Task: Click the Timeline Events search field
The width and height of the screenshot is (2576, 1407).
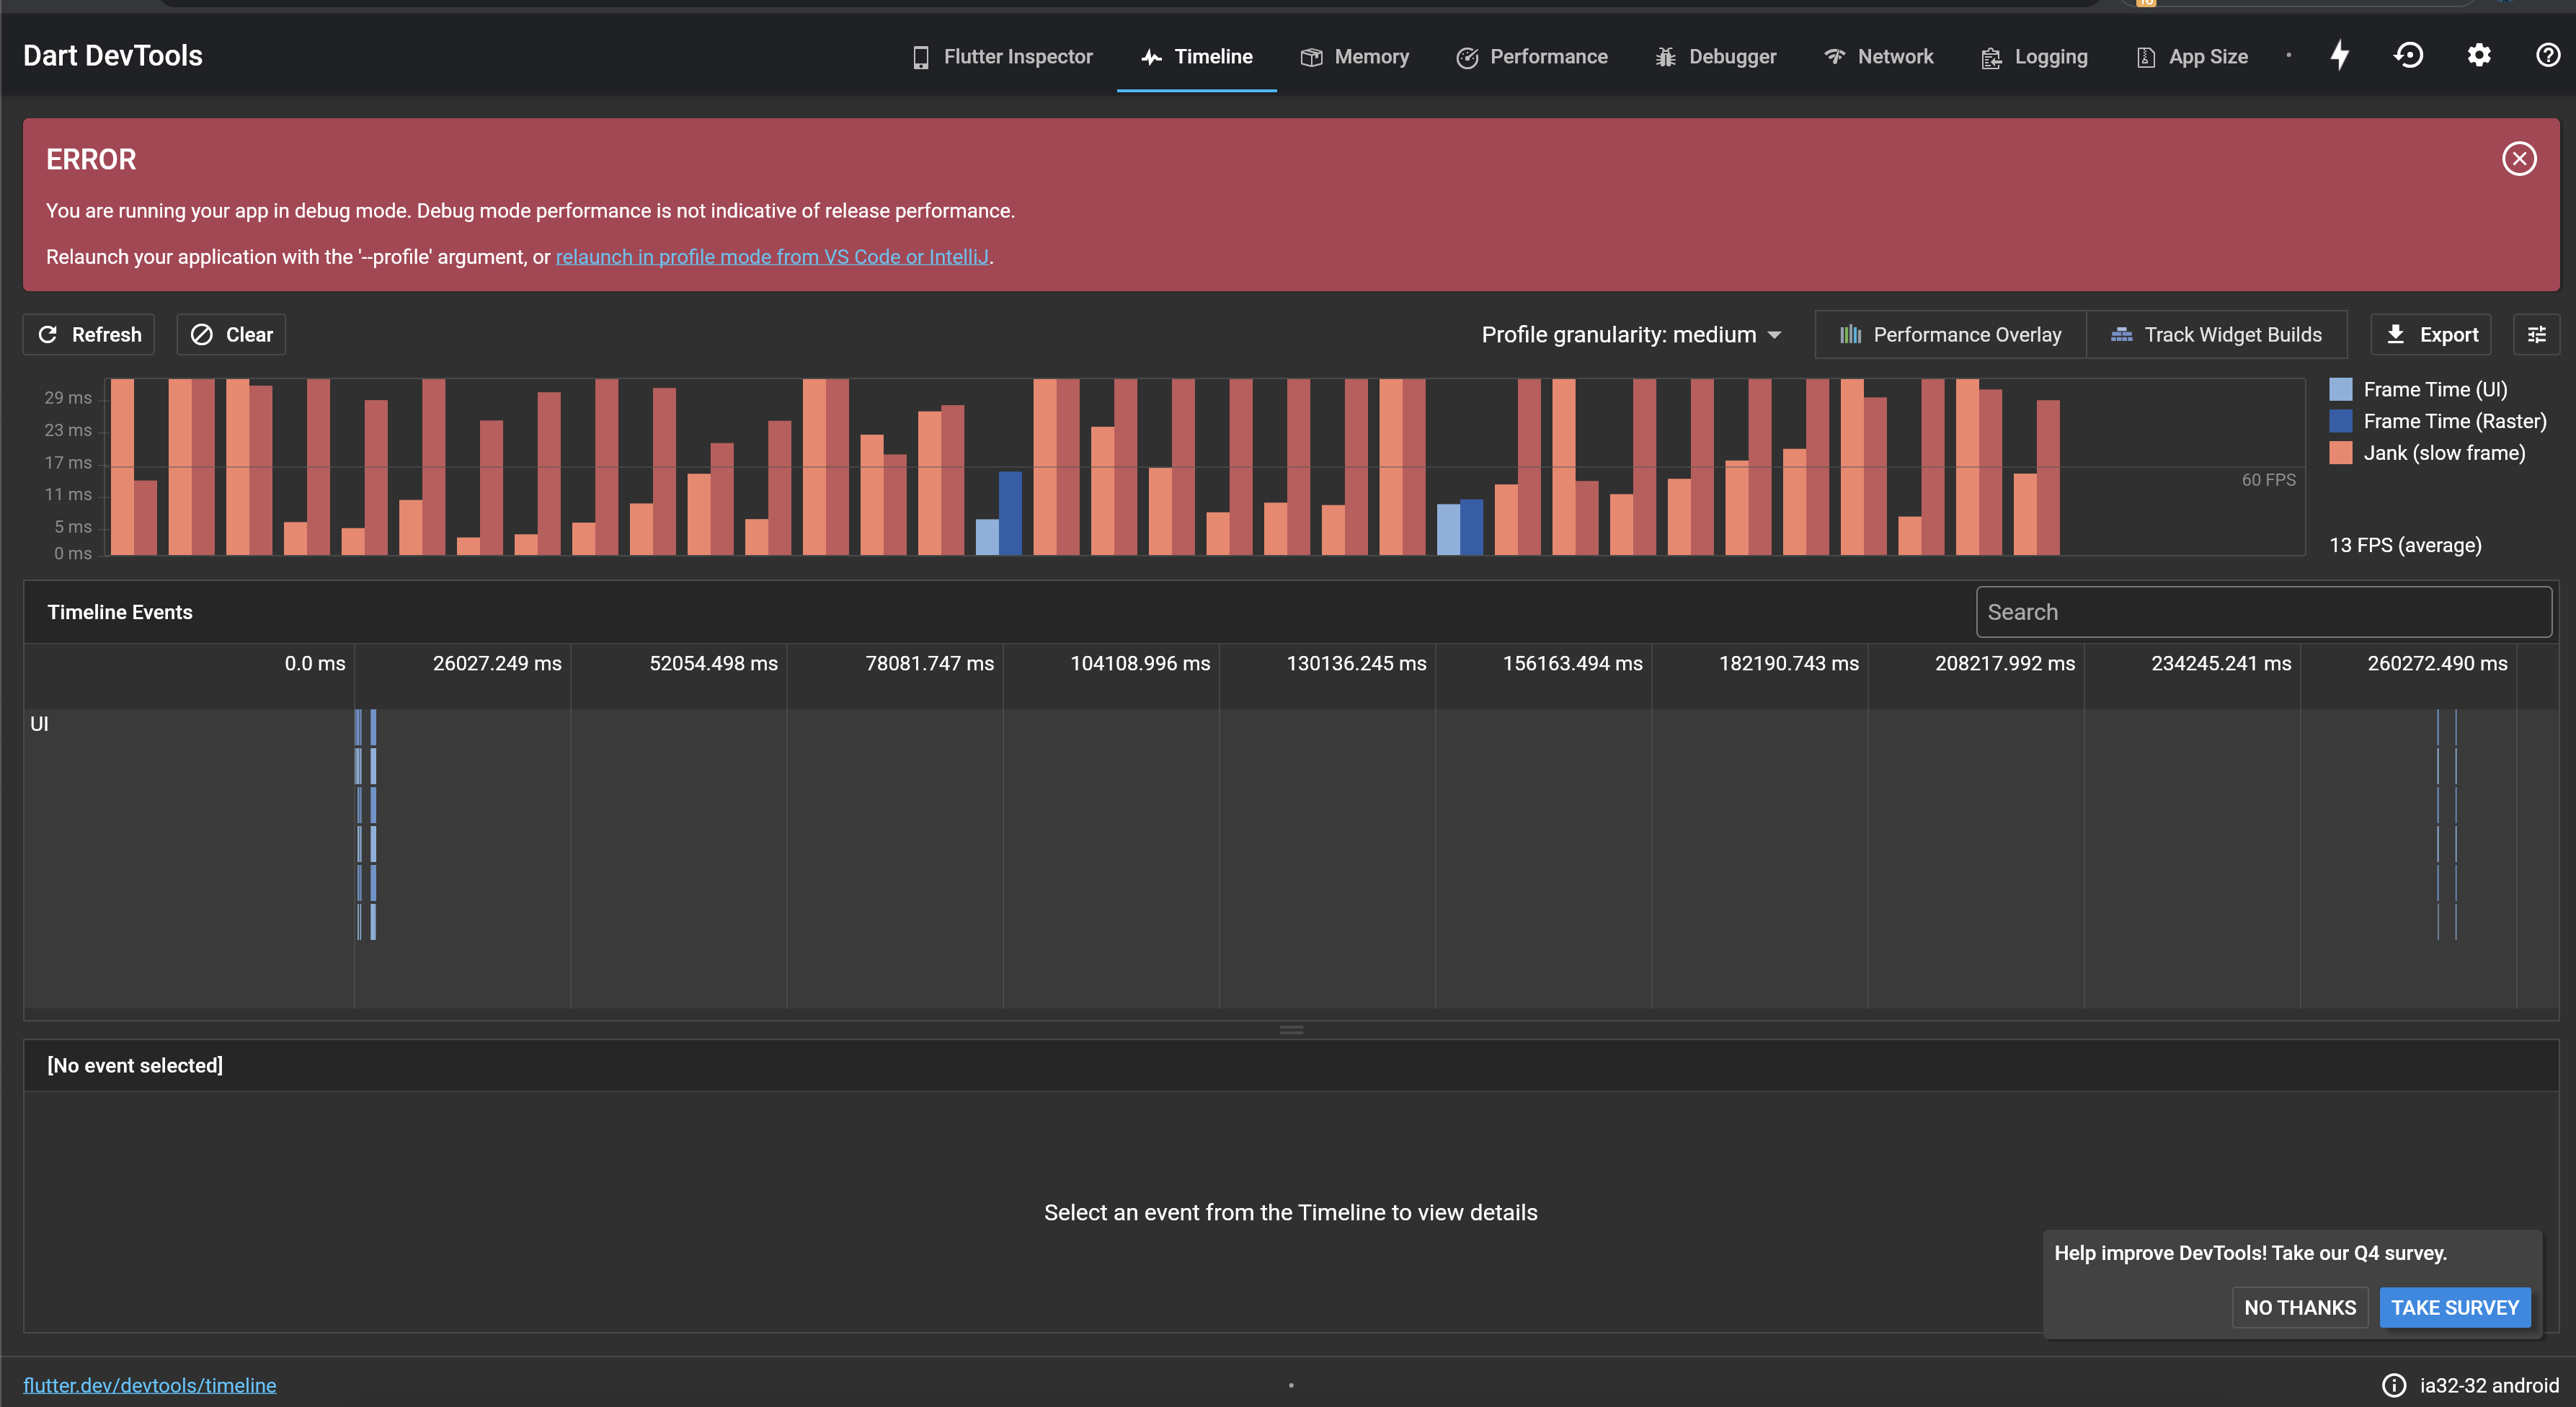Action: pyautogui.click(x=2263, y=611)
